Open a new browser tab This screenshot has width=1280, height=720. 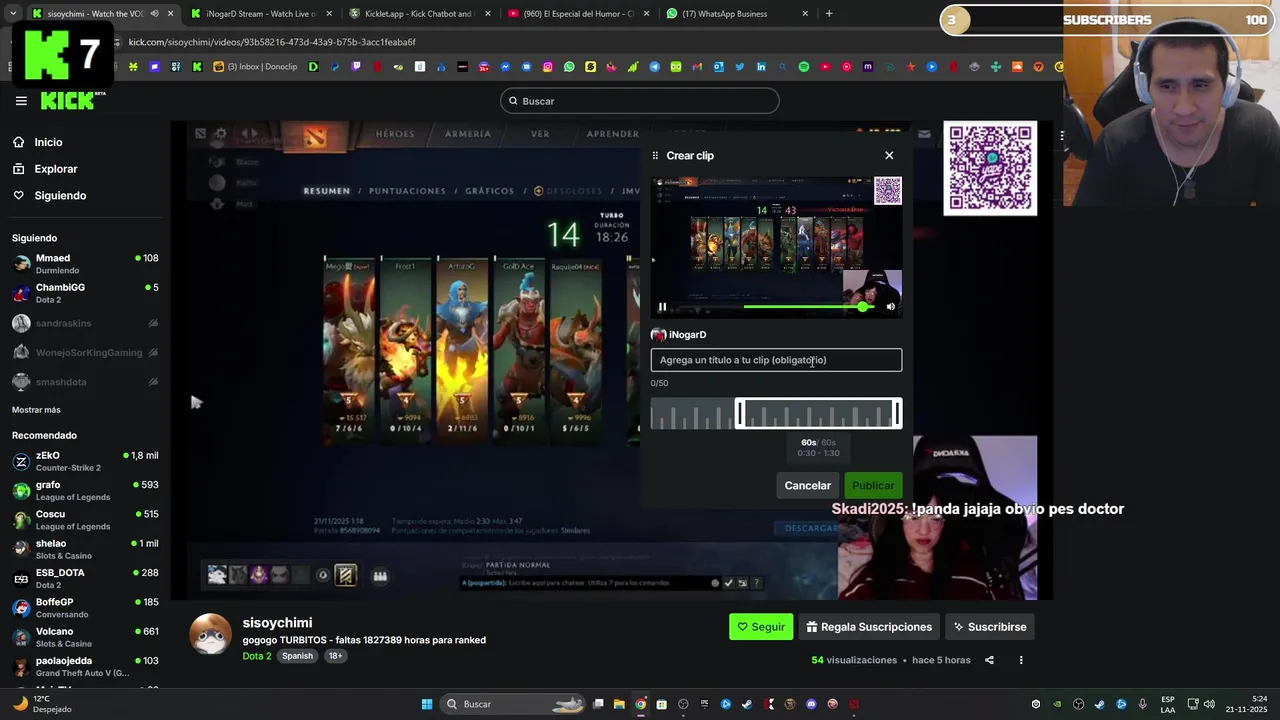[x=829, y=14]
